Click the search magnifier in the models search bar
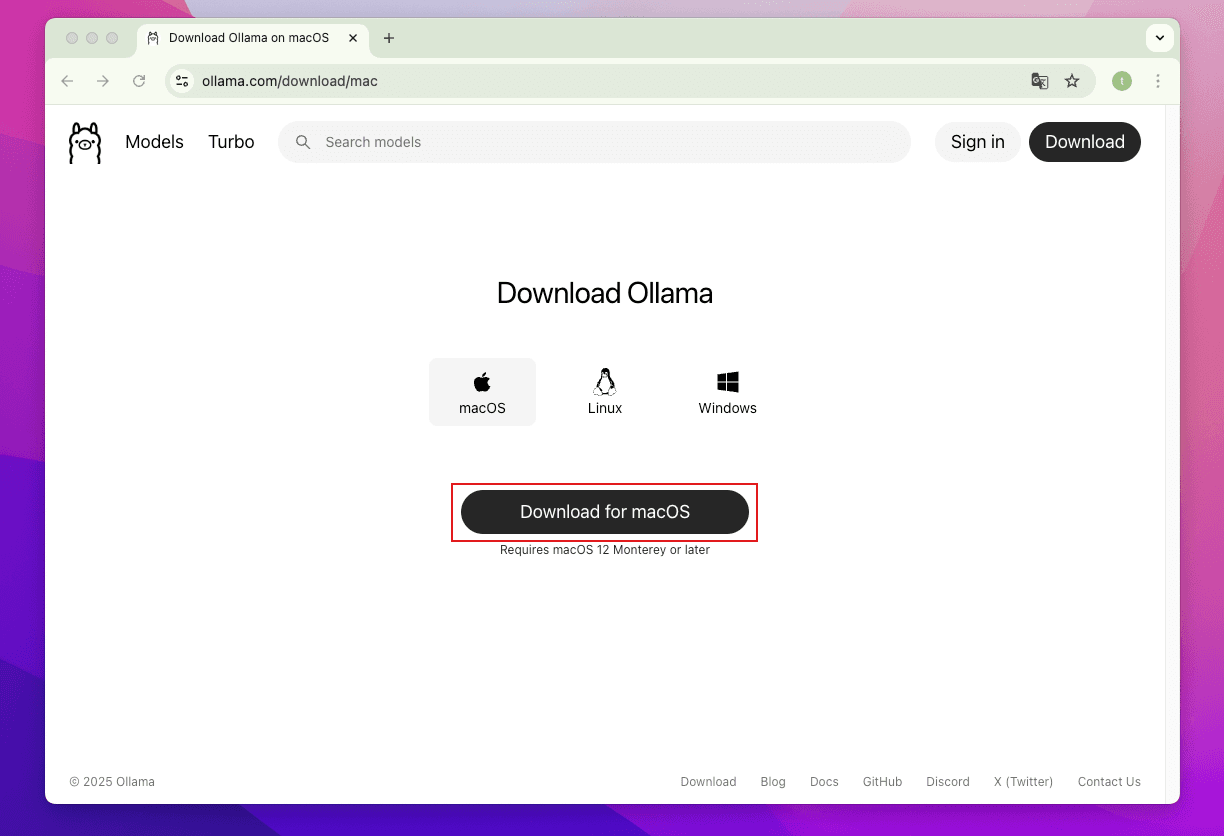Screen dimensions: 1224x836 [x=303, y=142]
